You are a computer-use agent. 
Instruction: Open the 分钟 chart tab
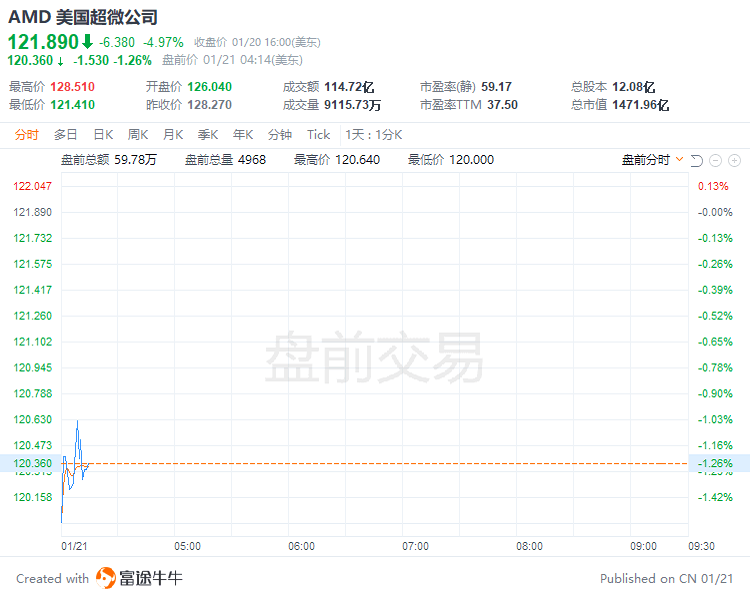[280, 135]
